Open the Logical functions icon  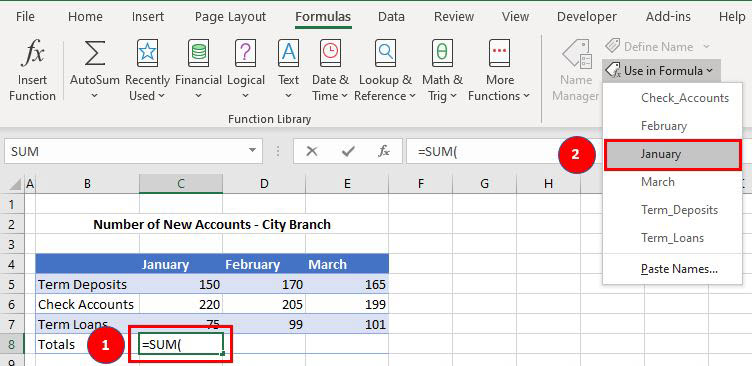pyautogui.click(x=245, y=53)
